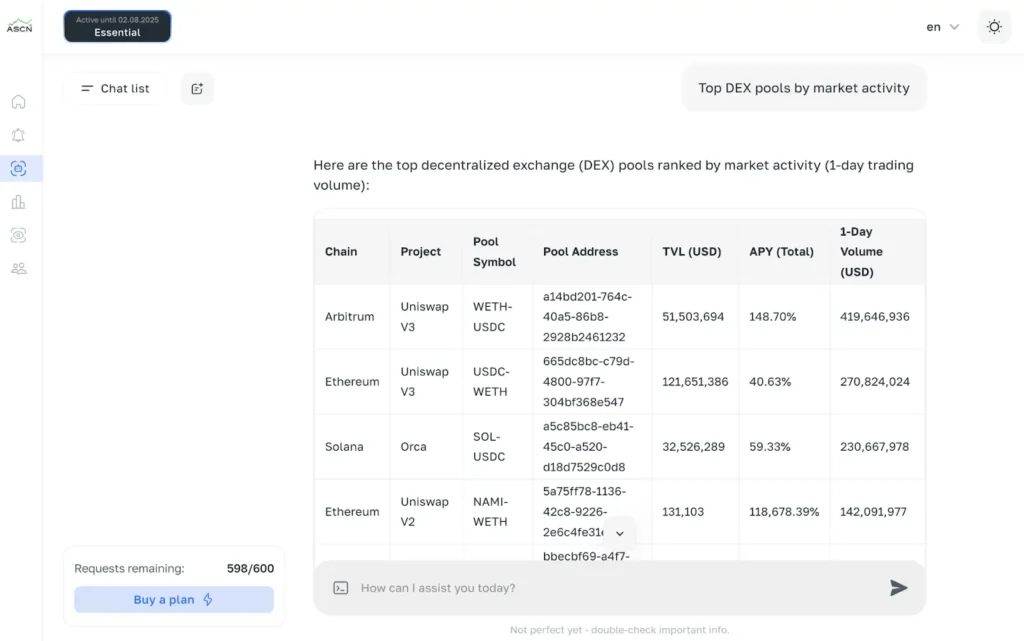Select the AI chat icon in the sidebar
1024x641 pixels.
(18, 168)
